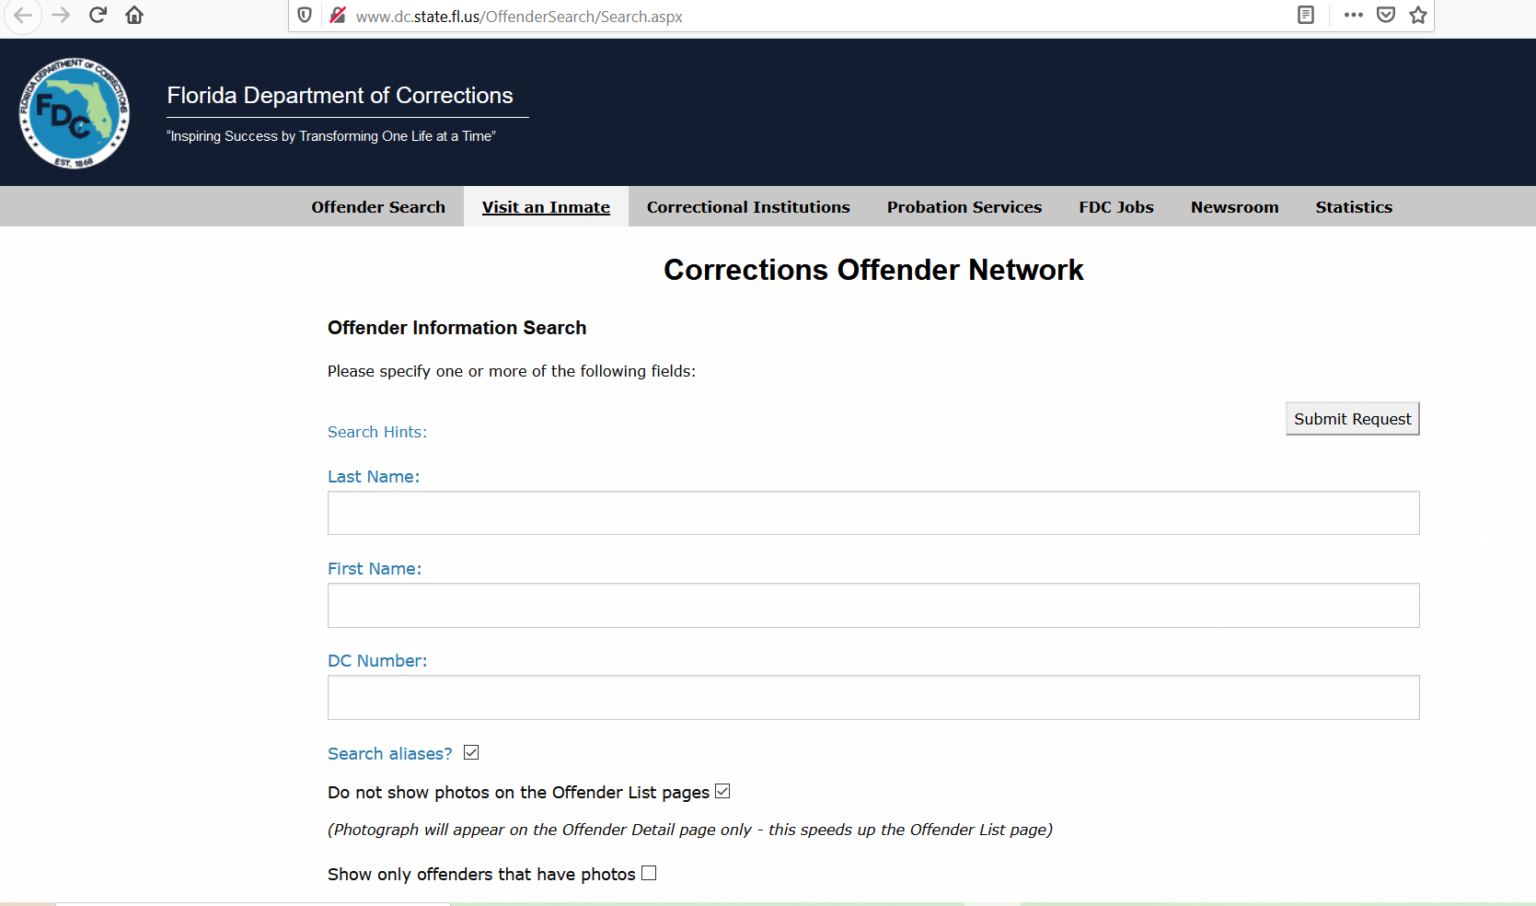Open the Visit an Inmate menu

[546, 207]
